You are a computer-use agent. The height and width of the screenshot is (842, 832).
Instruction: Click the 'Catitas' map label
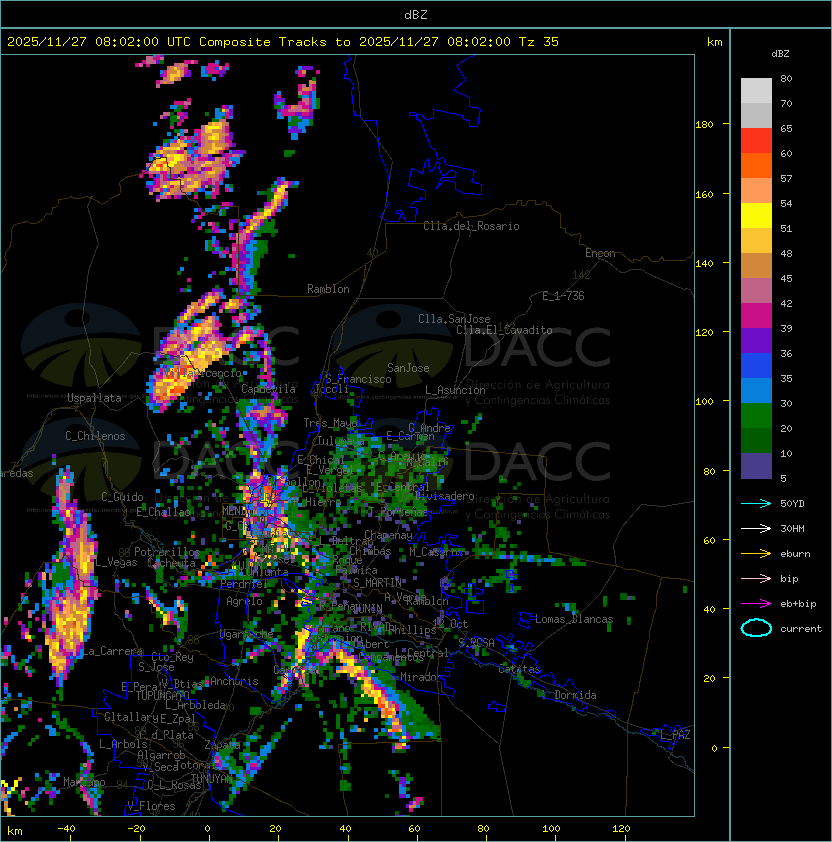click(x=519, y=669)
